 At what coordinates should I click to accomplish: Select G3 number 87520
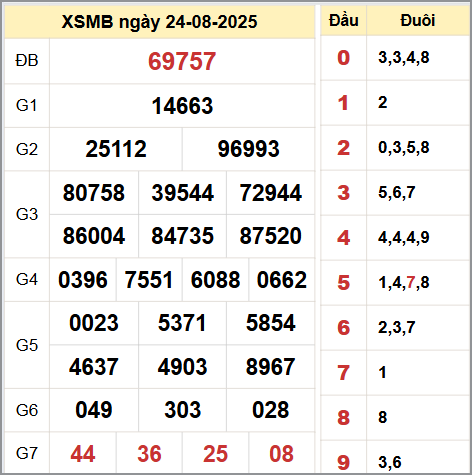pyautogui.click(x=271, y=236)
